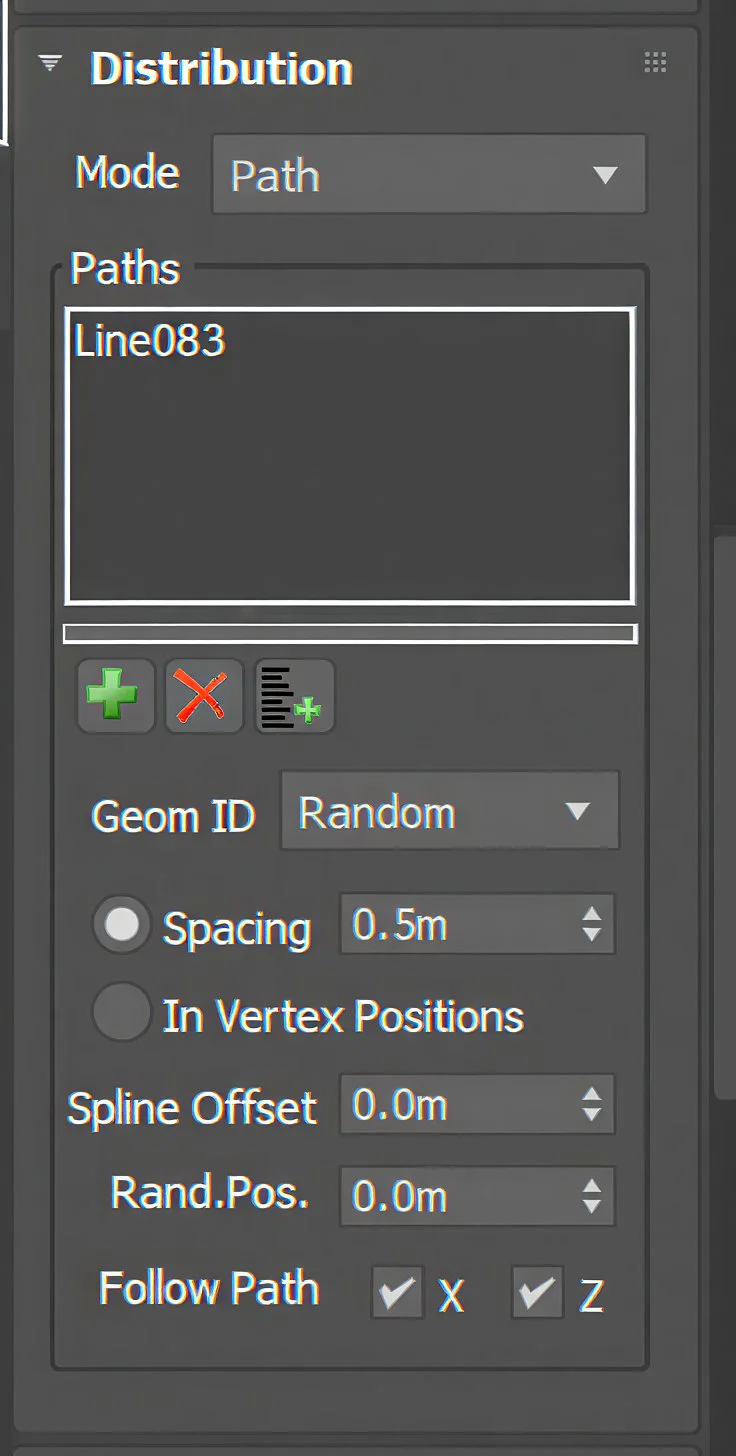This screenshot has height=1456, width=736.
Task: Toggle the Follow Path X checkbox
Action: (397, 1292)
